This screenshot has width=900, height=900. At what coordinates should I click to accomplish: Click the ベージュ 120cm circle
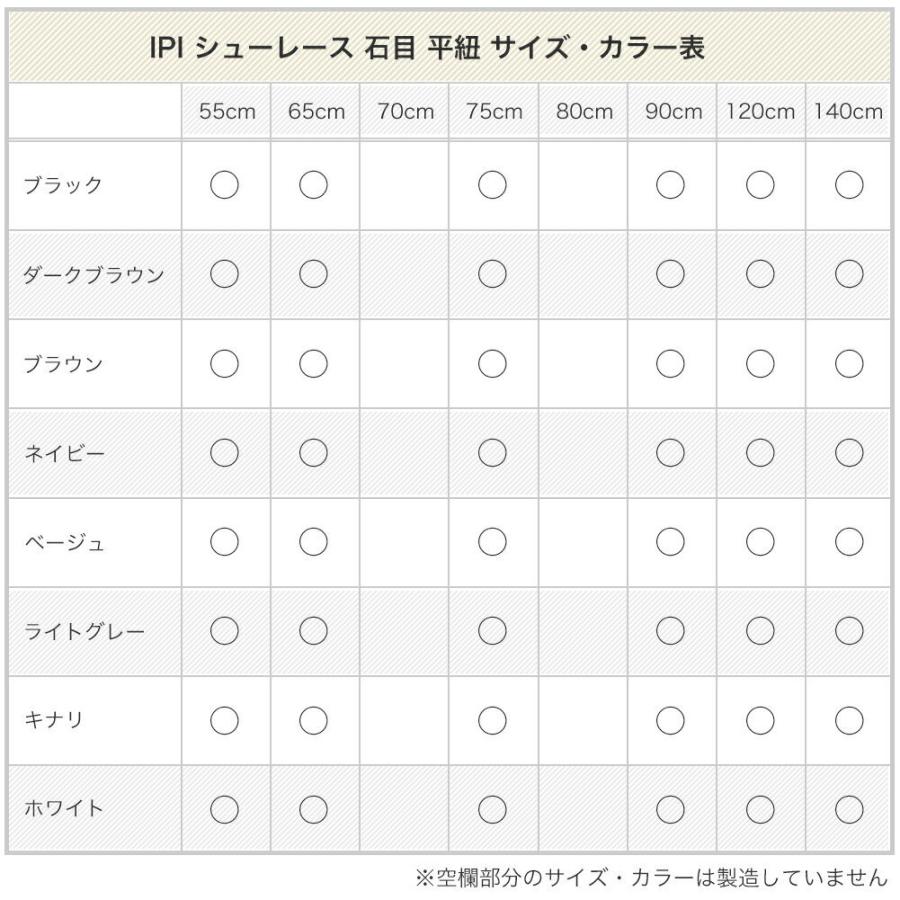coord(760,542)
